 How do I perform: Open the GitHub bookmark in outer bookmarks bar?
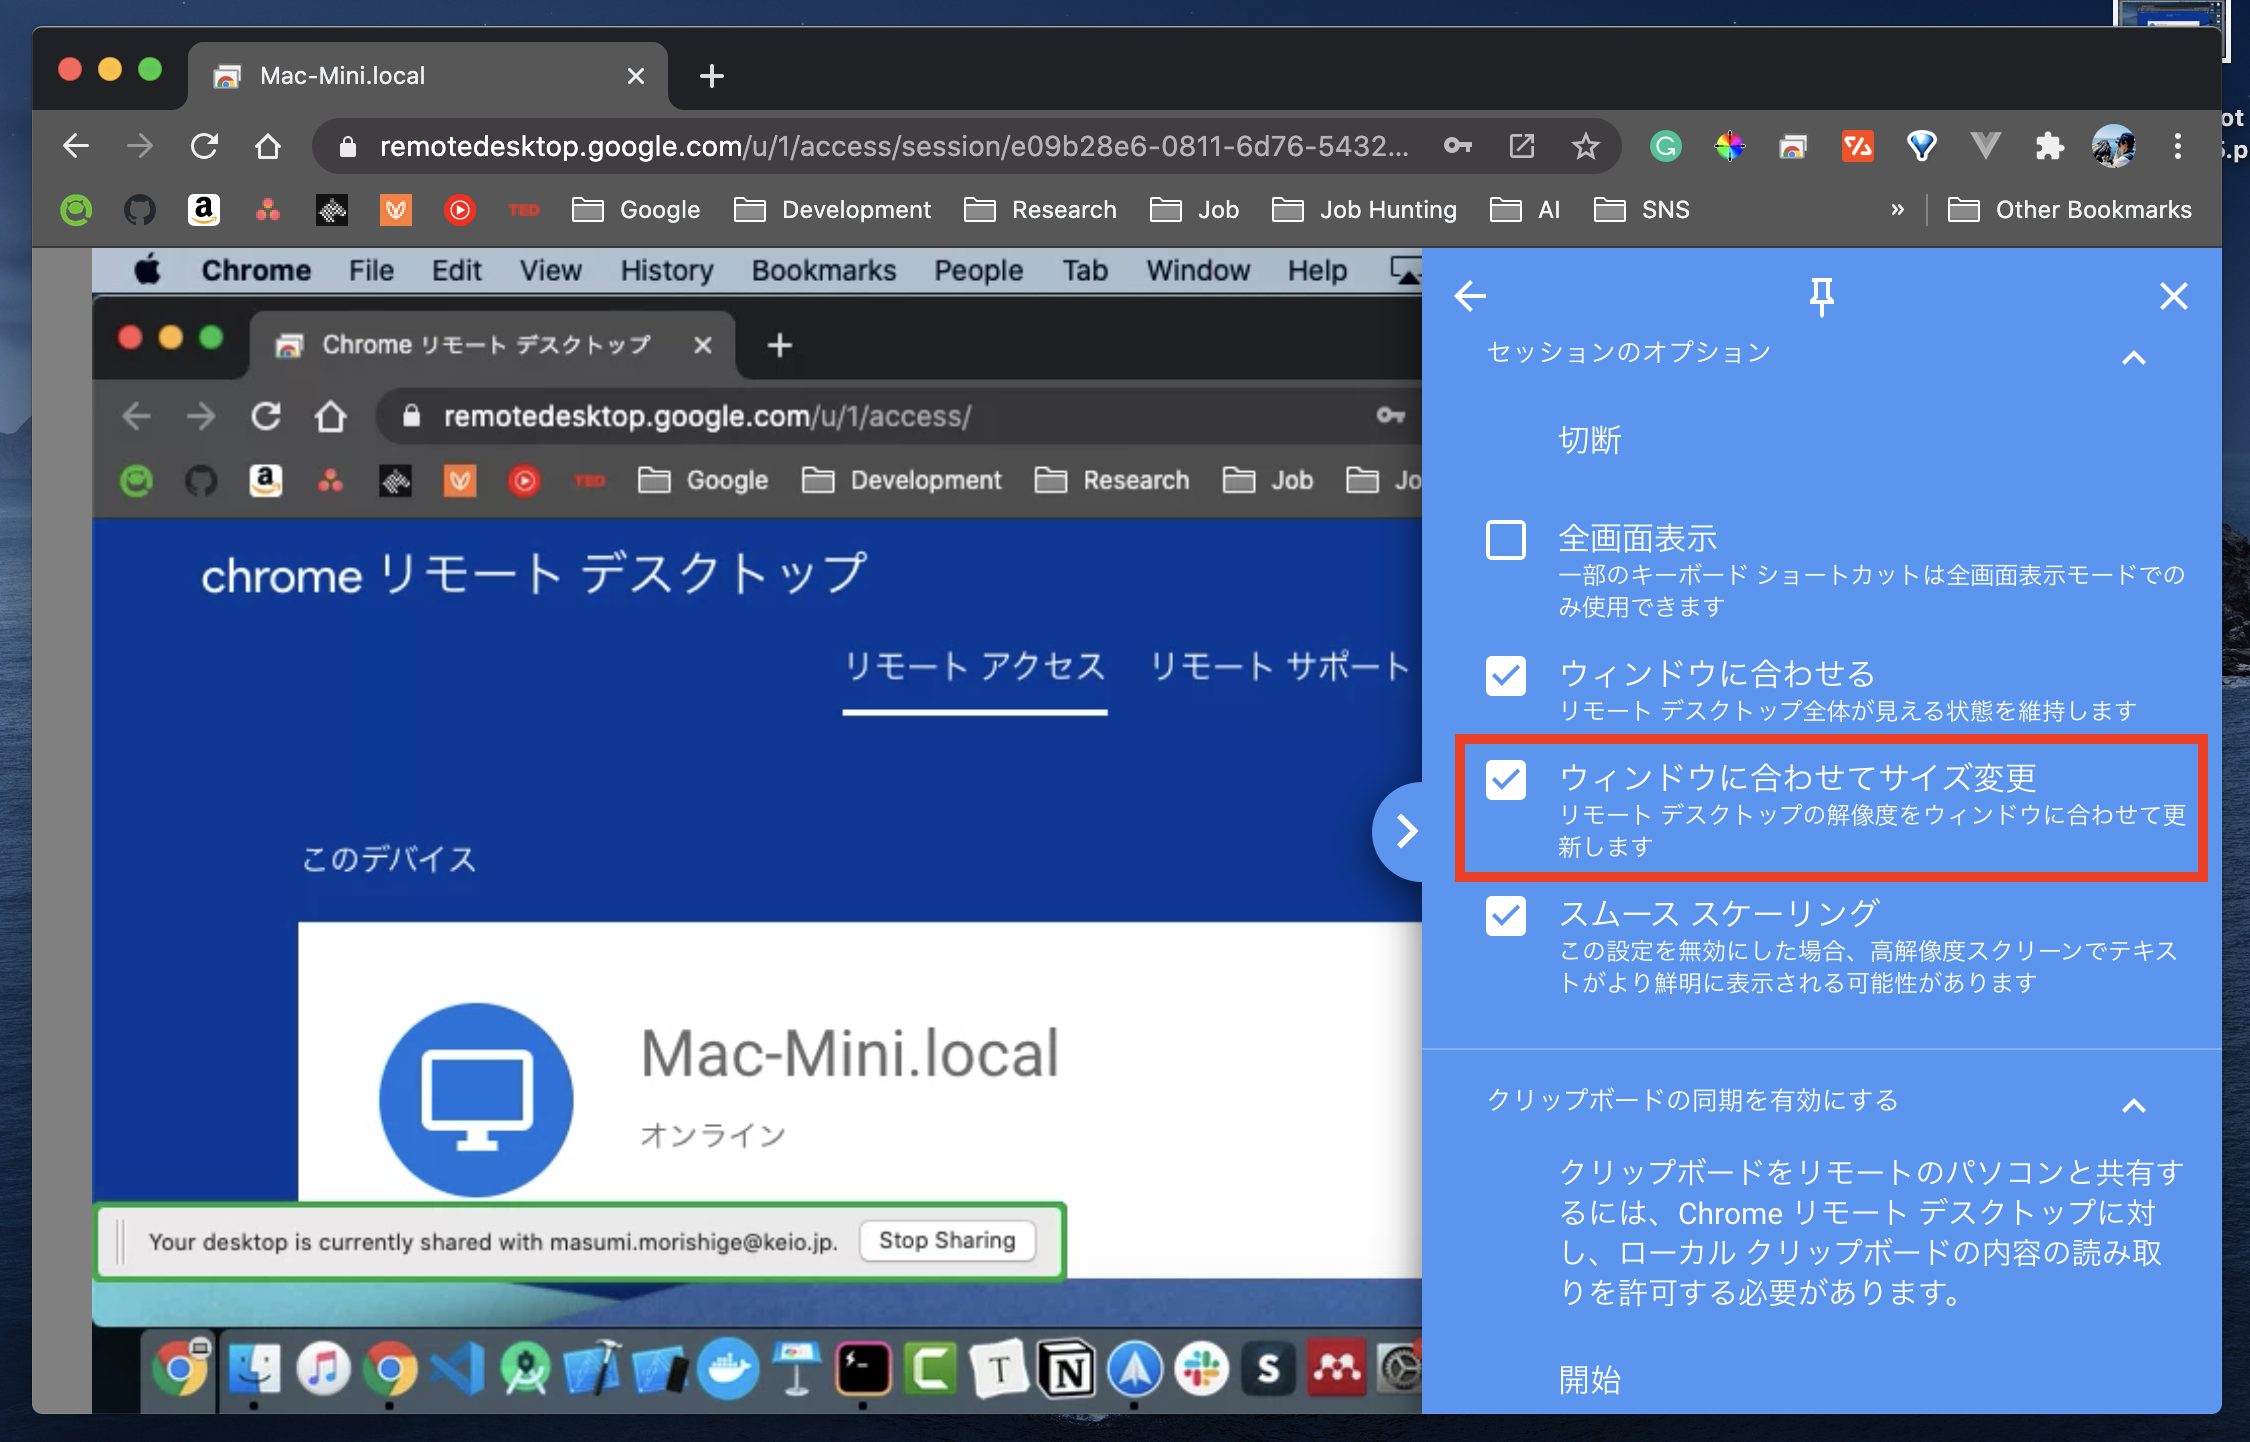tap(139, 210)
